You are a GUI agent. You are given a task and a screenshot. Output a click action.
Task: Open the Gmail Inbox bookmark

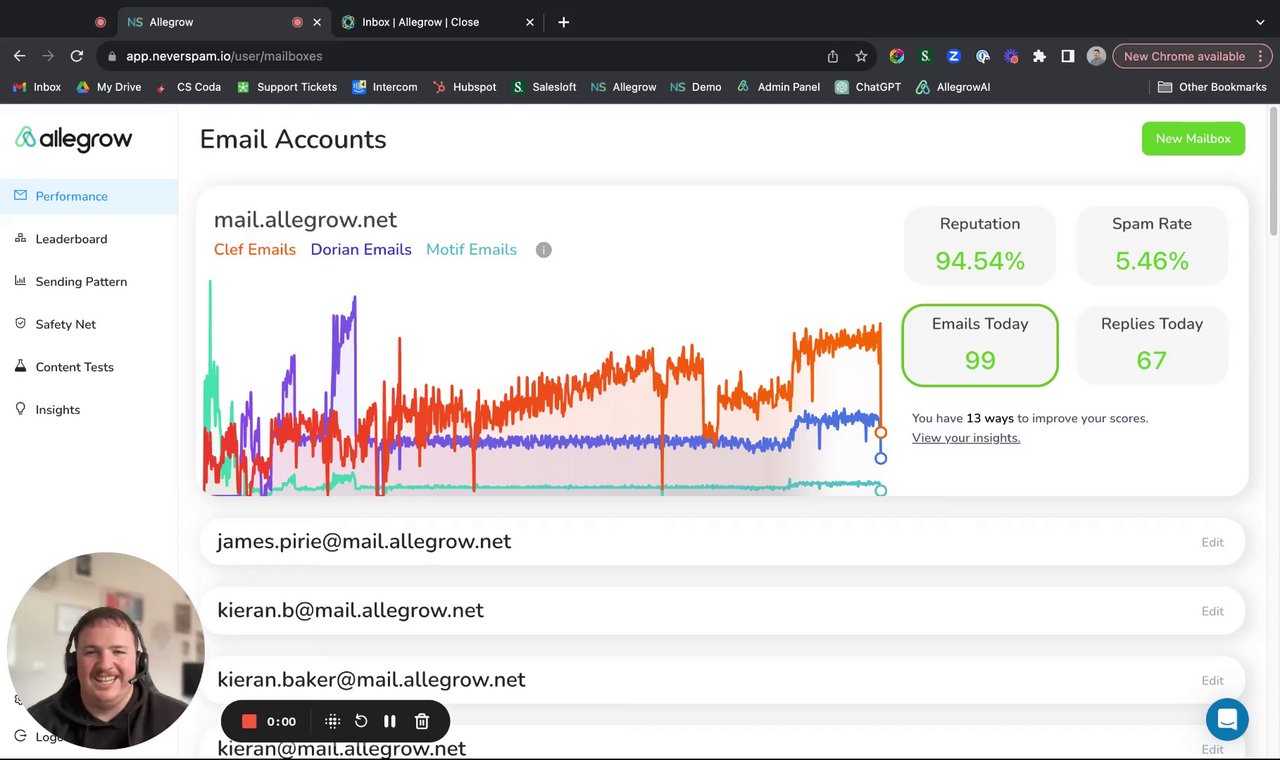37,87
